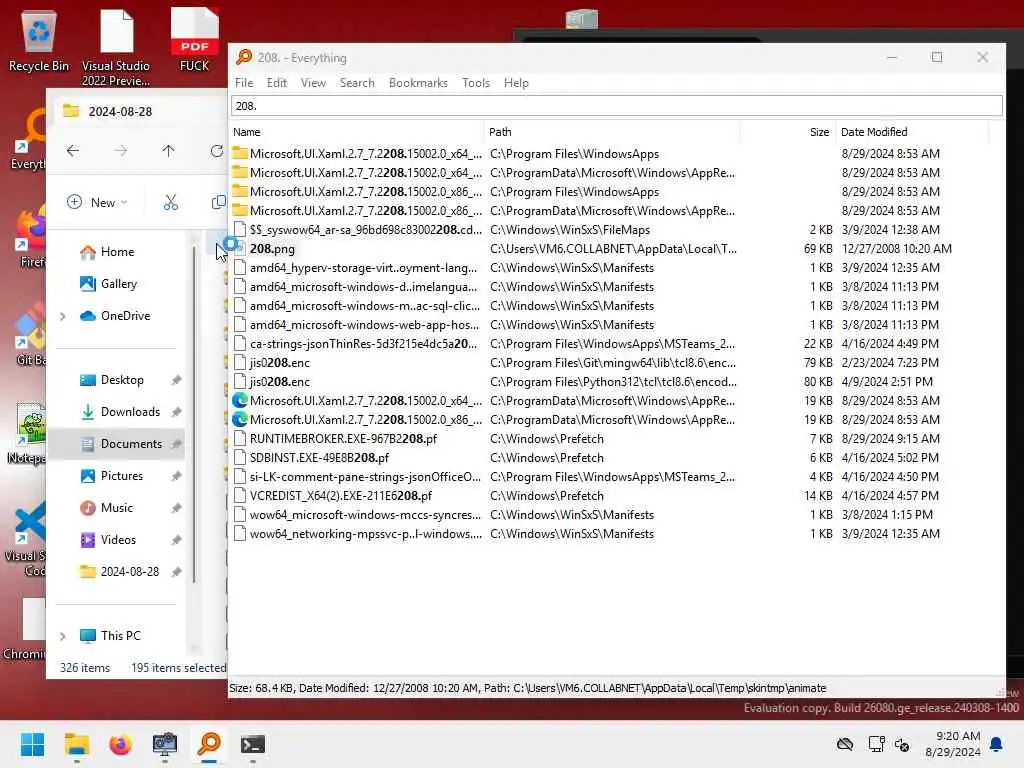Go back in File Explorer
The height and width of the screenshot is (768, 1024).
click(72, 151)
